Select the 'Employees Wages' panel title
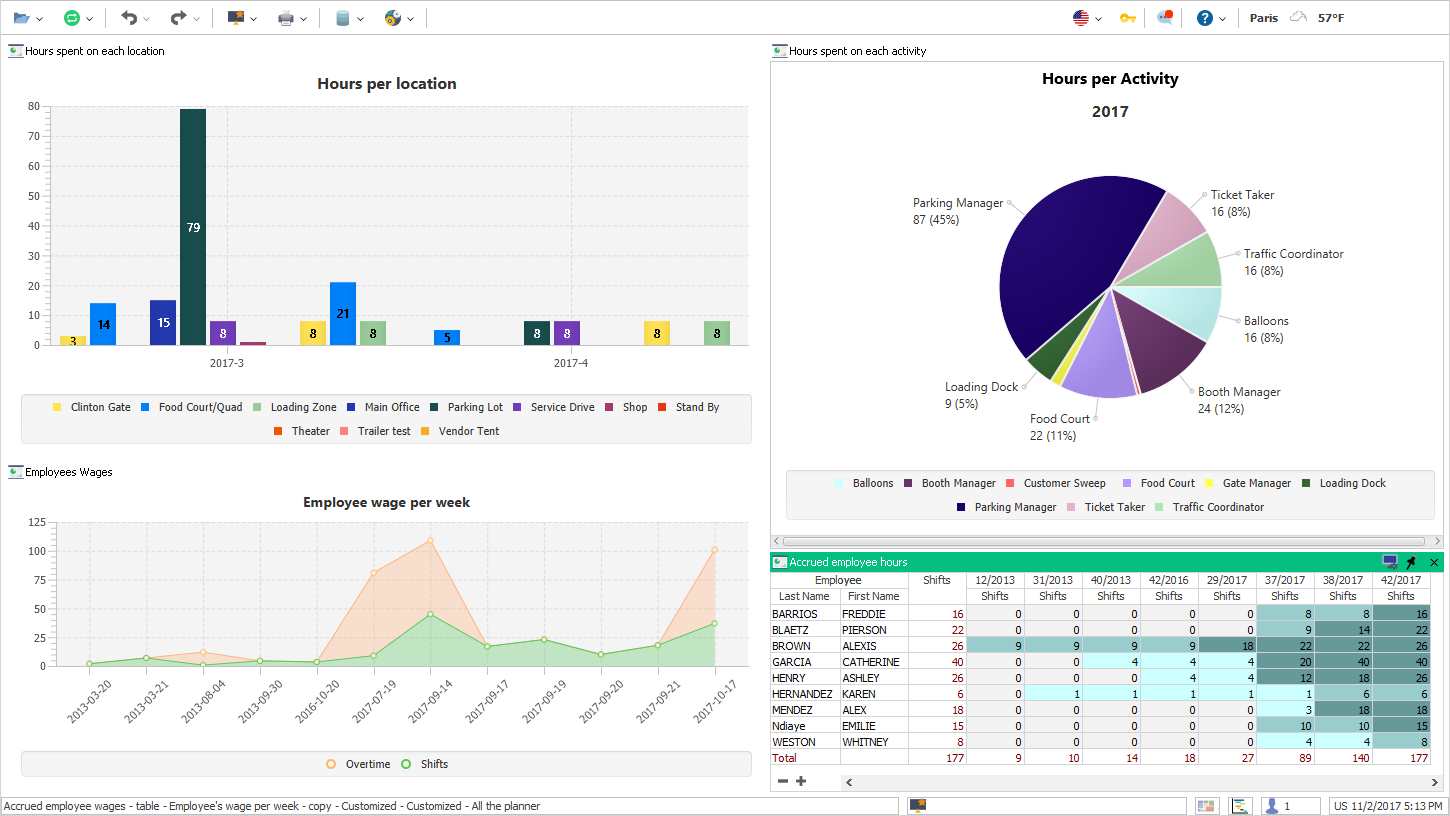The height and width of the screenshot is (816, 1450). [68, 472]
